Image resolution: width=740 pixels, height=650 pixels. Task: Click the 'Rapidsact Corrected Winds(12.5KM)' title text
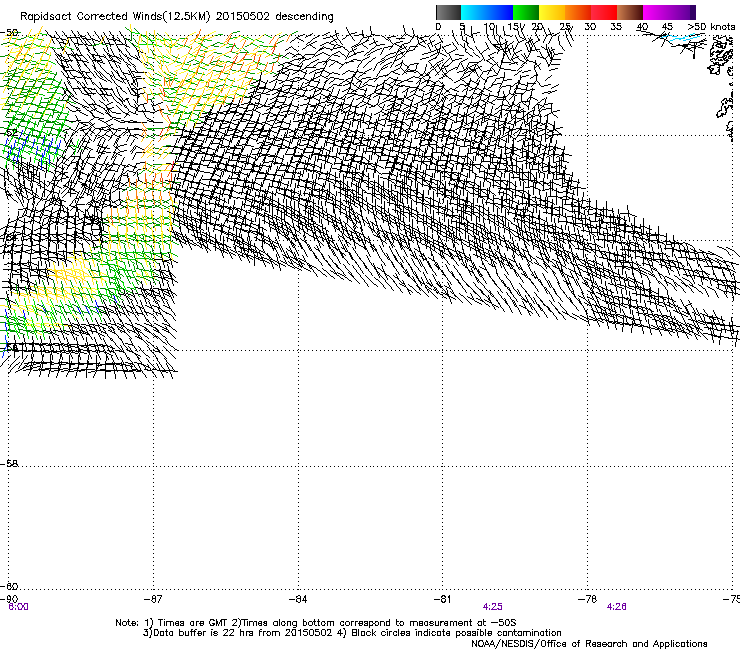click(x=115, y=17)
